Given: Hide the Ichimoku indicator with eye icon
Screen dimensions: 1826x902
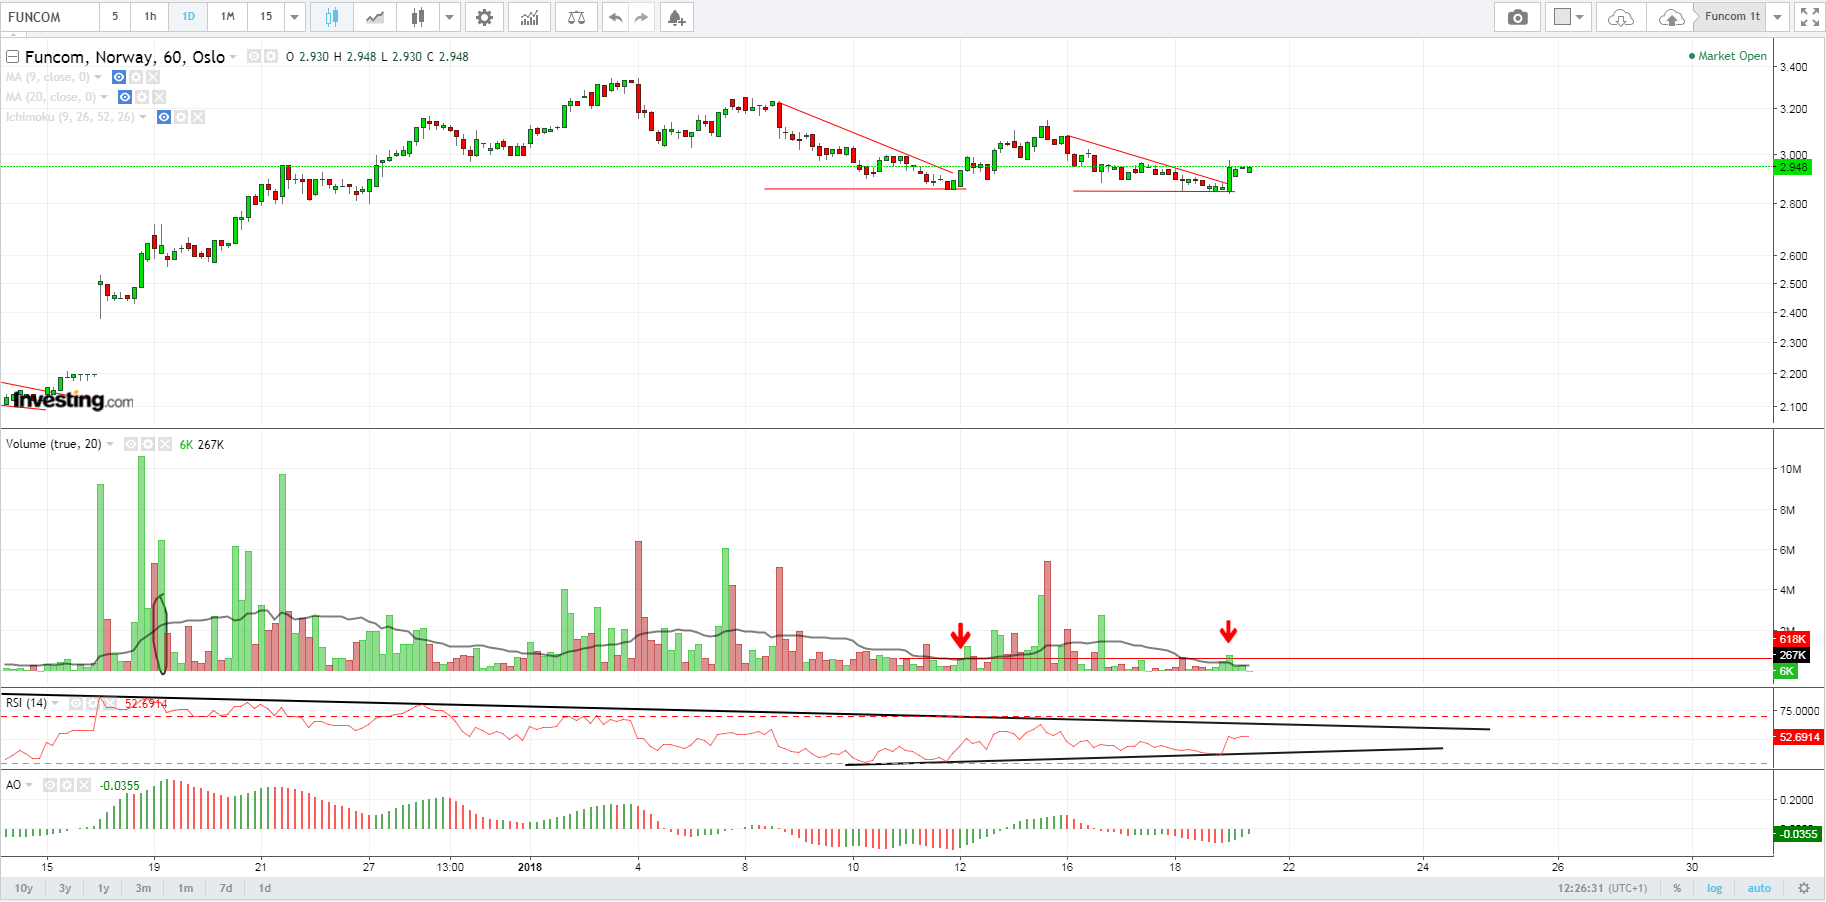Looking at the screenshot, I should [164, 117].
